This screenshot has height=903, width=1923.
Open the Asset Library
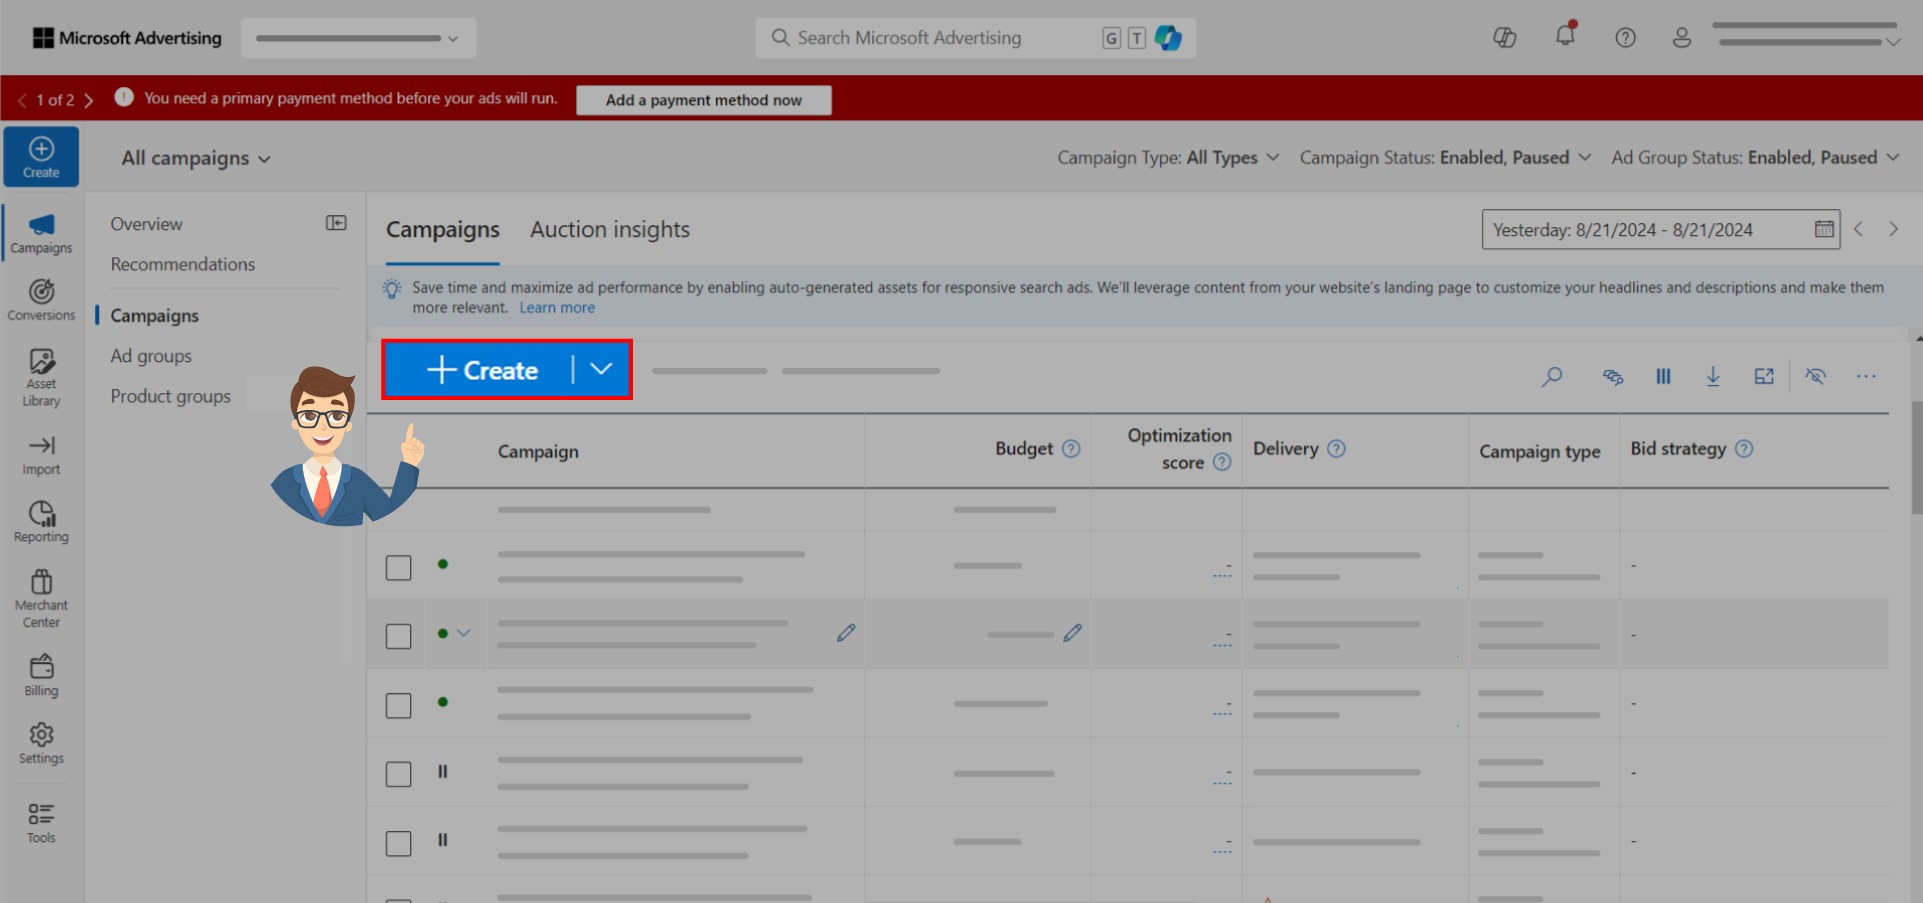pos(41,376)
